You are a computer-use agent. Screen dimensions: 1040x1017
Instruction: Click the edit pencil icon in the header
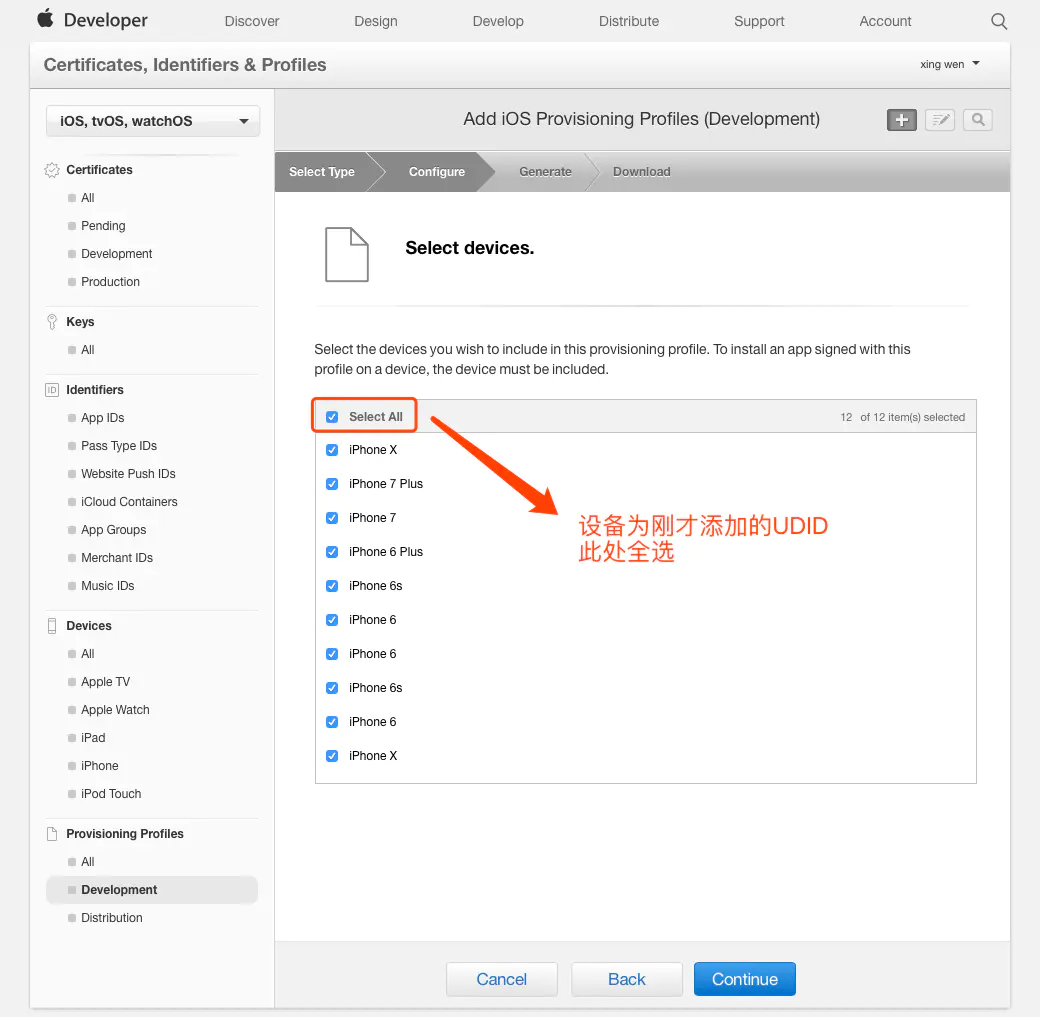pos(940,120)
